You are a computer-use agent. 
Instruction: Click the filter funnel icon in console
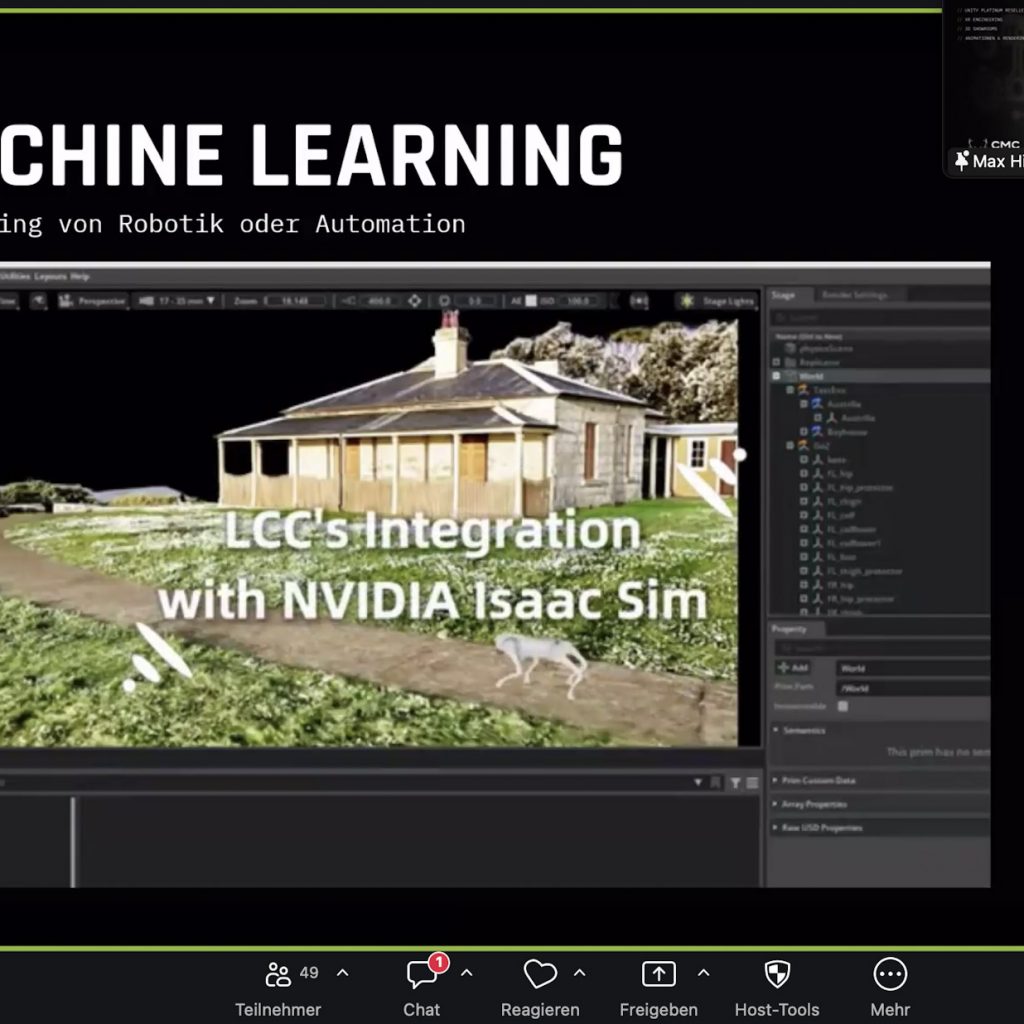(x=735, y=783)
